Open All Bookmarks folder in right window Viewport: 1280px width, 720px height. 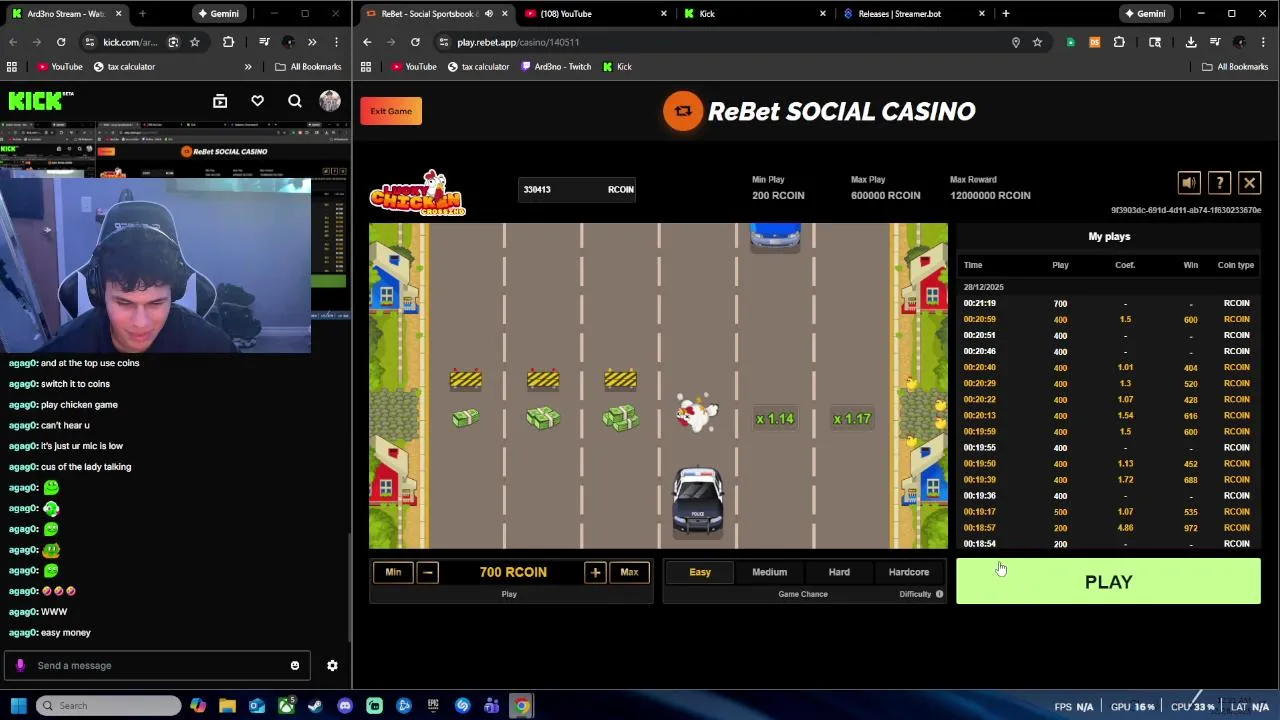pyautogui.click(x=1235, y=67)
